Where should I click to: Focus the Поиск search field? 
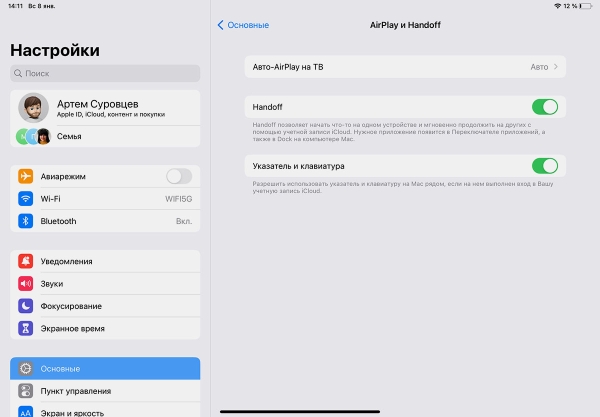pyautogui.click(x=105, y=73)
